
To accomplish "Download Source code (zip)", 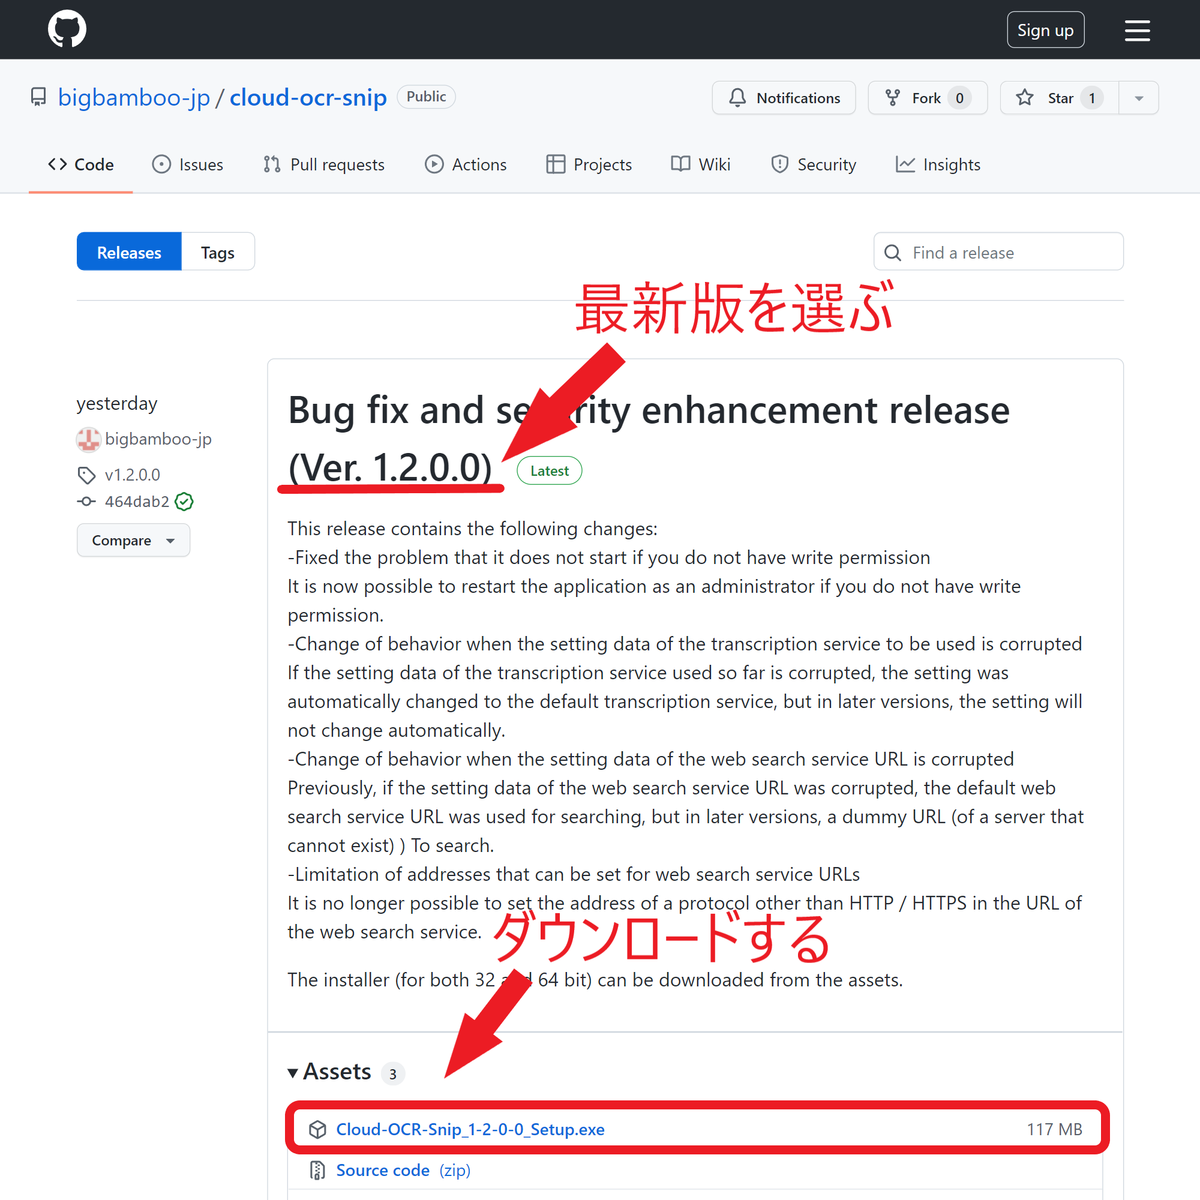I will [403, 1170].
